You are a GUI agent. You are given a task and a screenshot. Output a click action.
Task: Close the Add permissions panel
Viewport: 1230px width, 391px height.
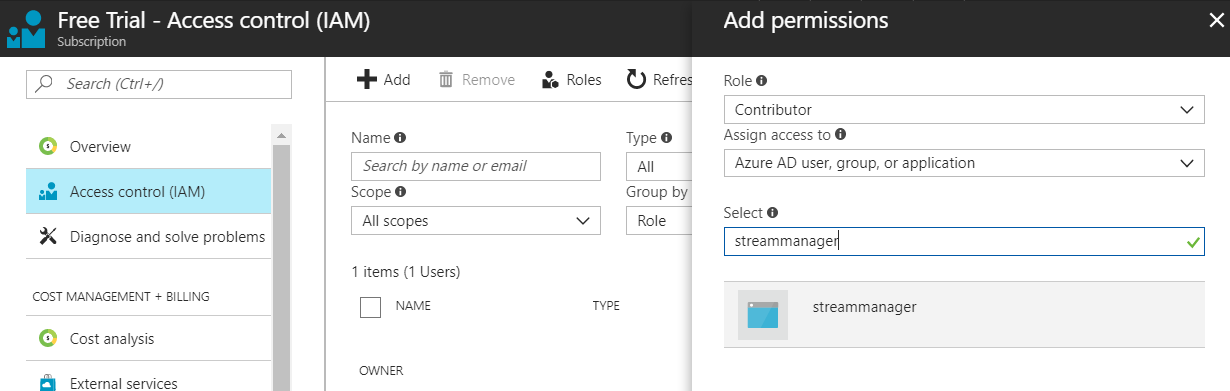click(x=1216, y=20)
